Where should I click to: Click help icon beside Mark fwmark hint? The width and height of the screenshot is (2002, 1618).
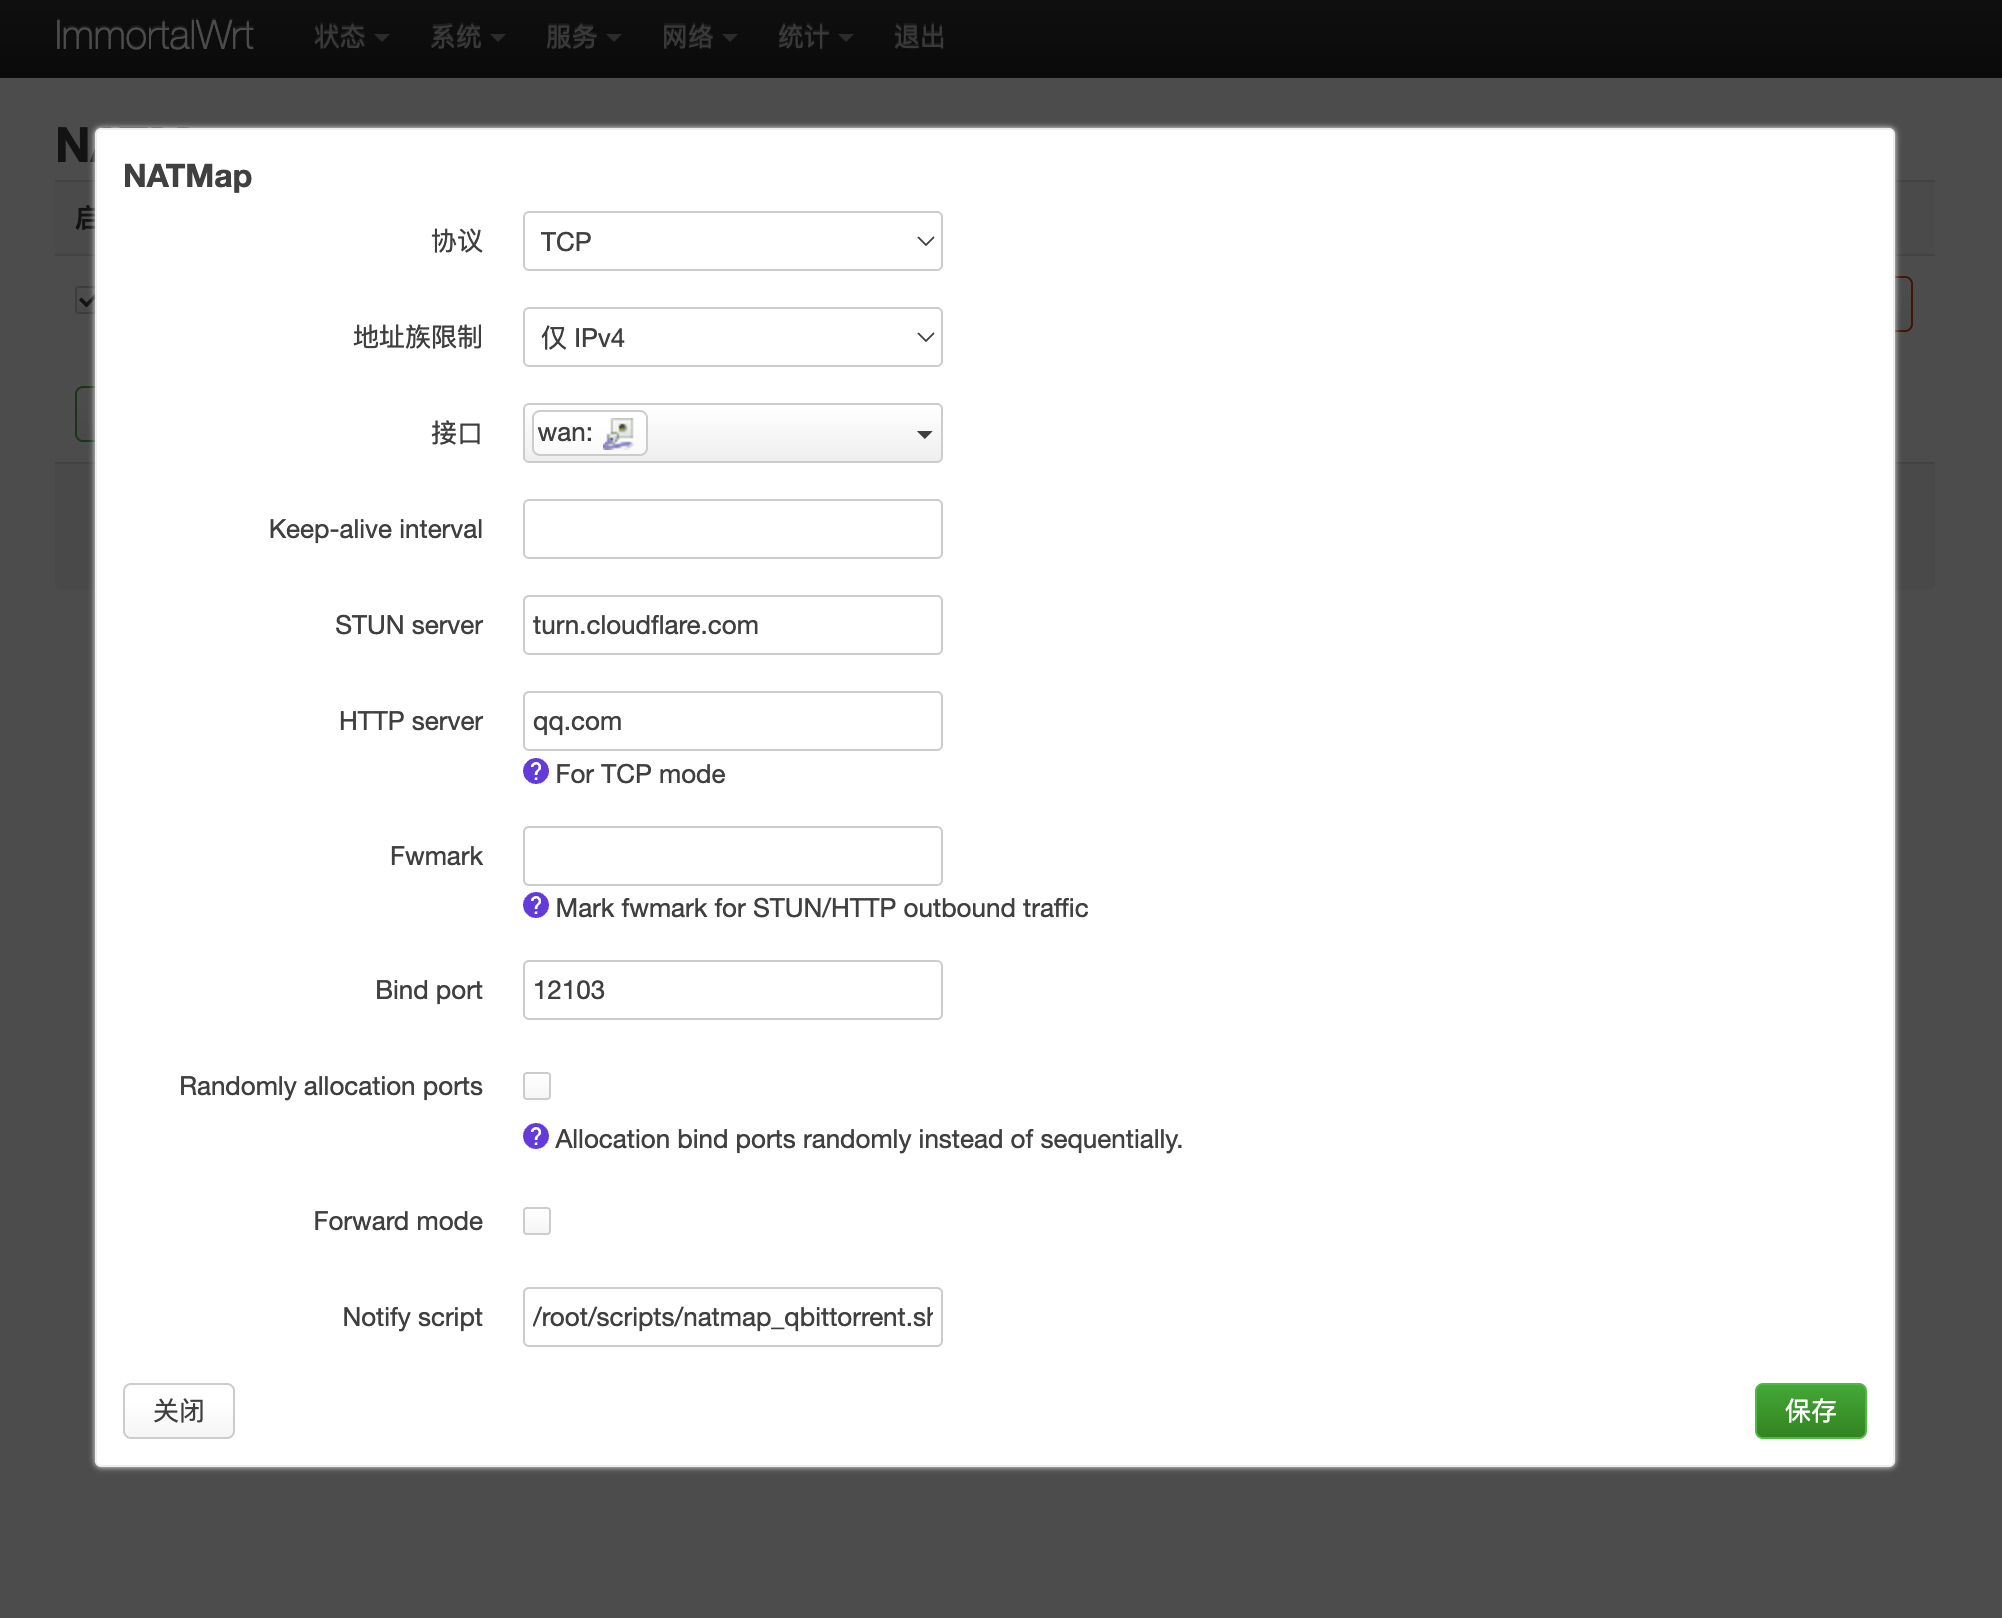click(x=536, y=906)
